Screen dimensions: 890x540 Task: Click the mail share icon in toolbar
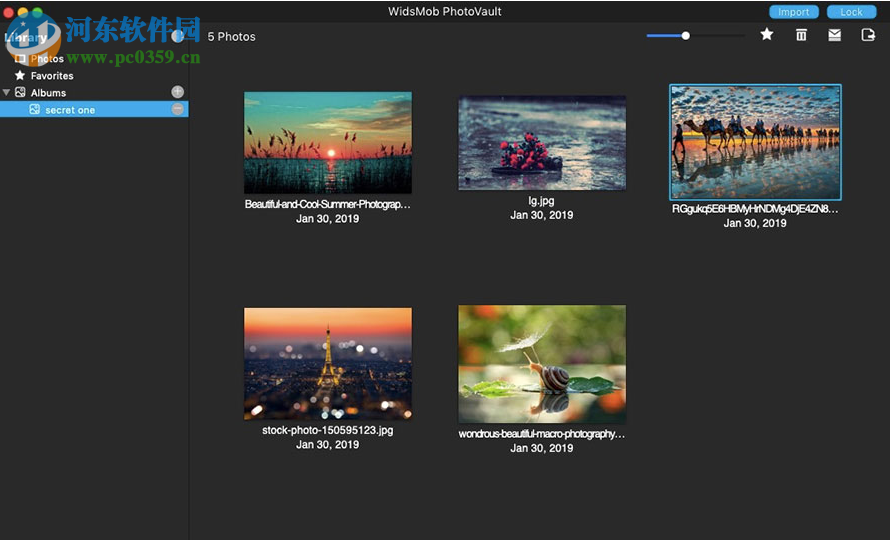[x=834, y=35]
